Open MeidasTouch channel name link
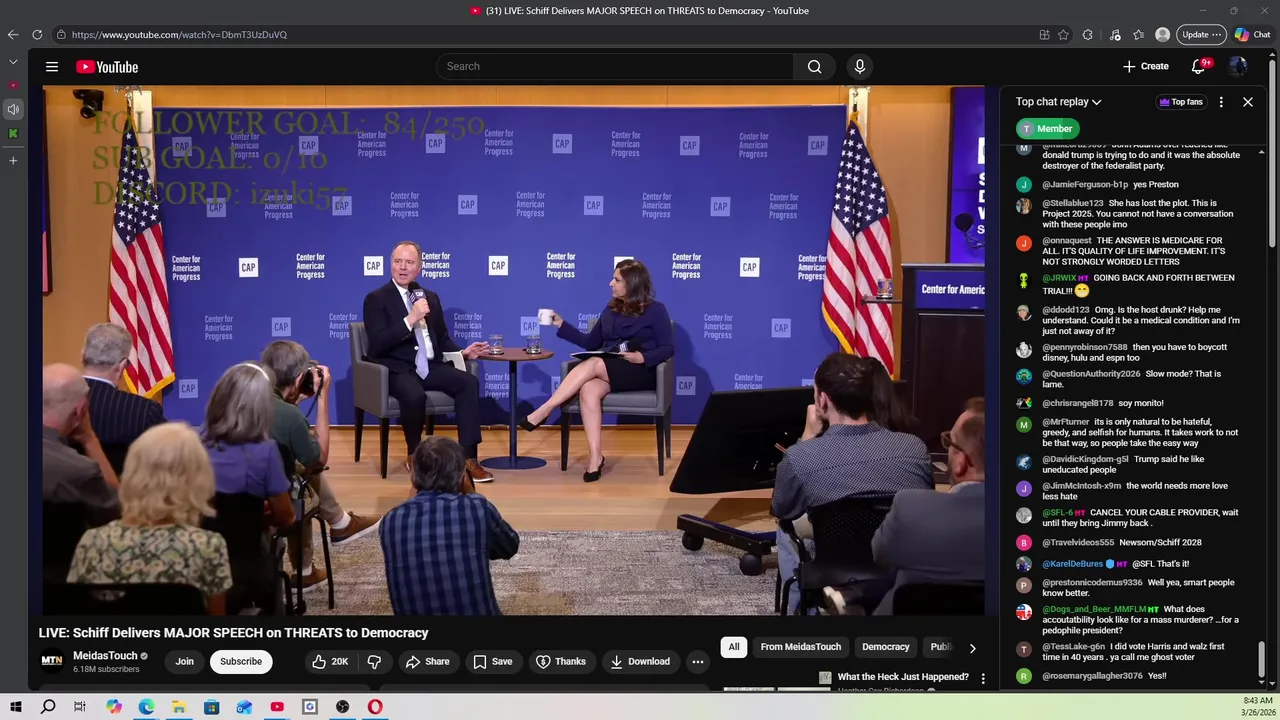Image resolution: width=1280 pixels, height=720 pixels. point(105,656)
